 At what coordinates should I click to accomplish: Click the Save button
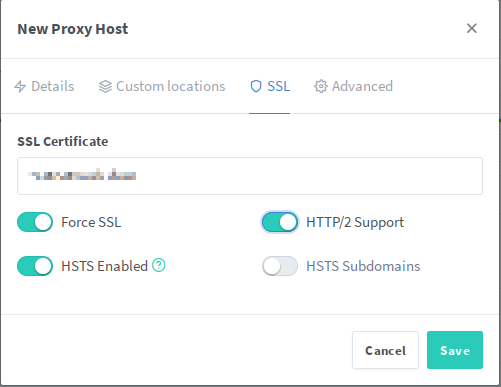[x=455, y=350]
